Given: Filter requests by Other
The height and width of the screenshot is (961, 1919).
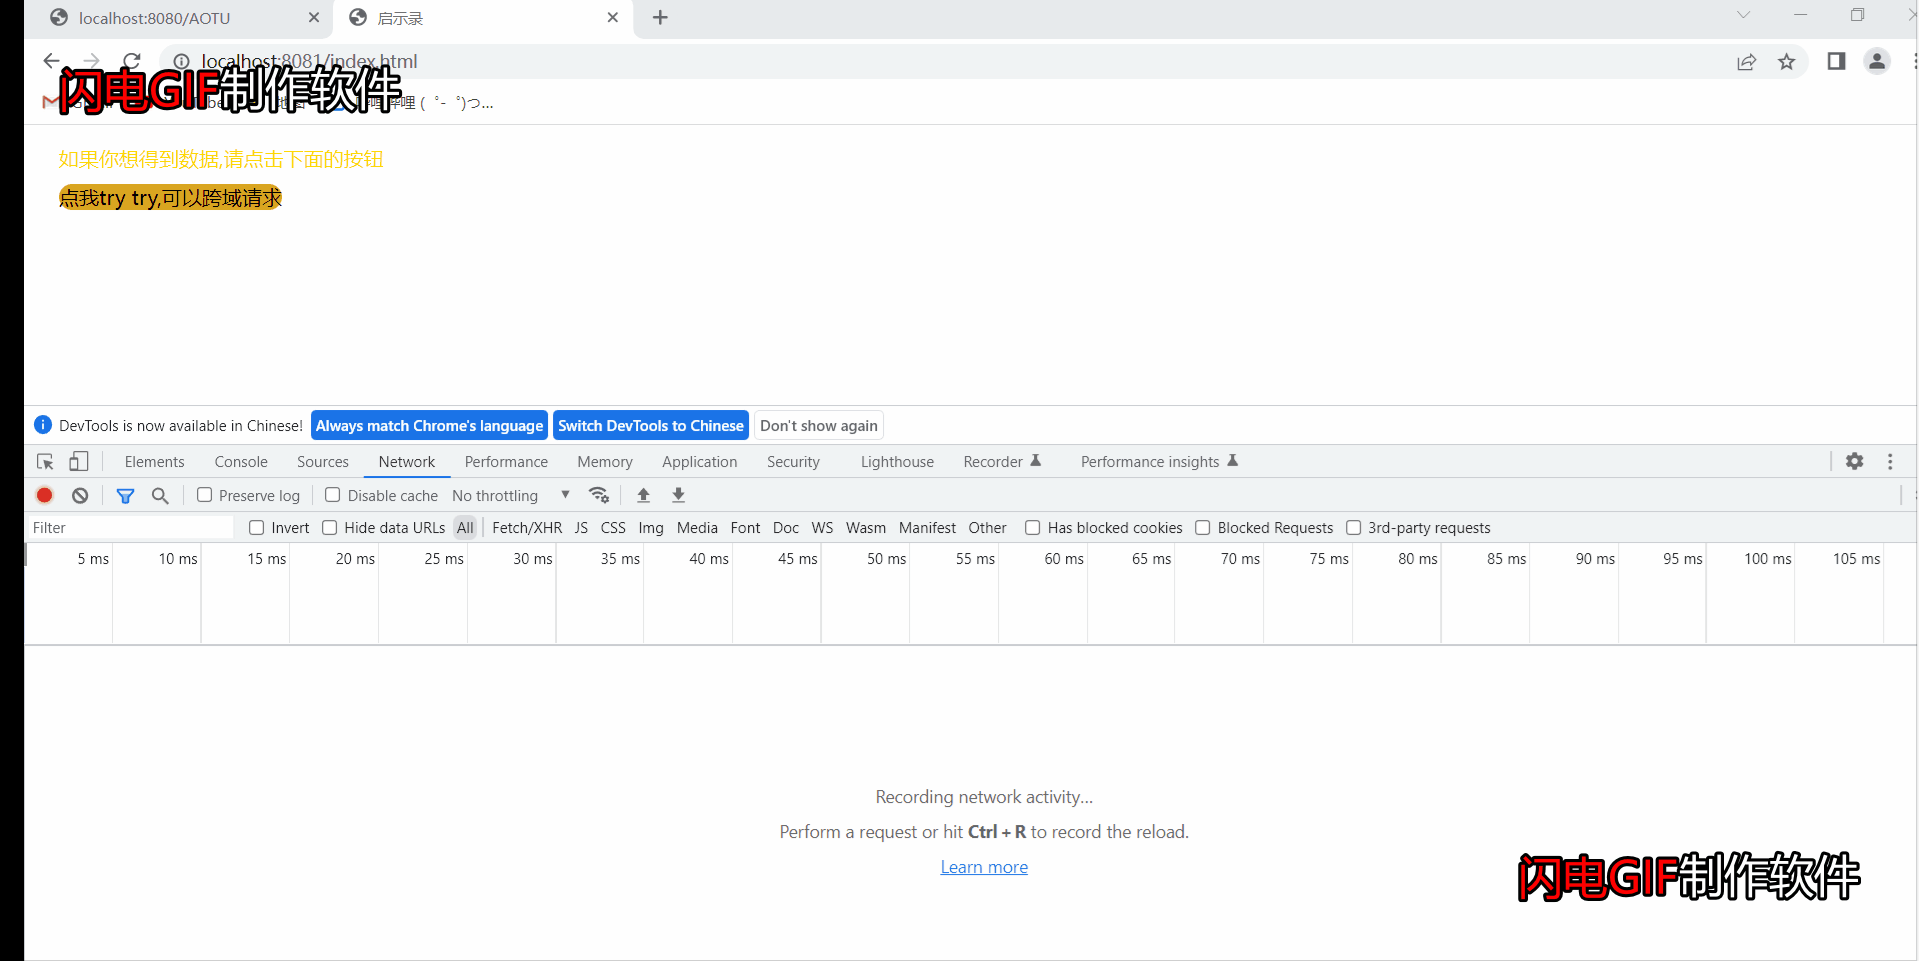Looking at the screenshot, I should pyautogui.click(x=987, y=527).
